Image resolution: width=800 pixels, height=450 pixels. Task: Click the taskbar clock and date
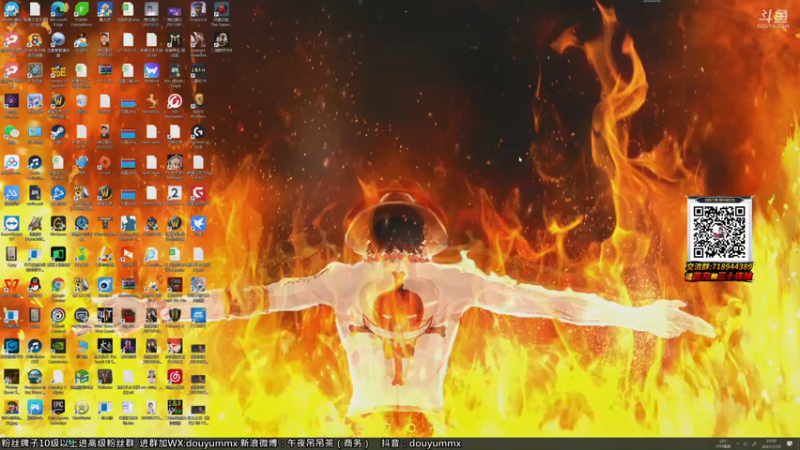coord(771,444)
